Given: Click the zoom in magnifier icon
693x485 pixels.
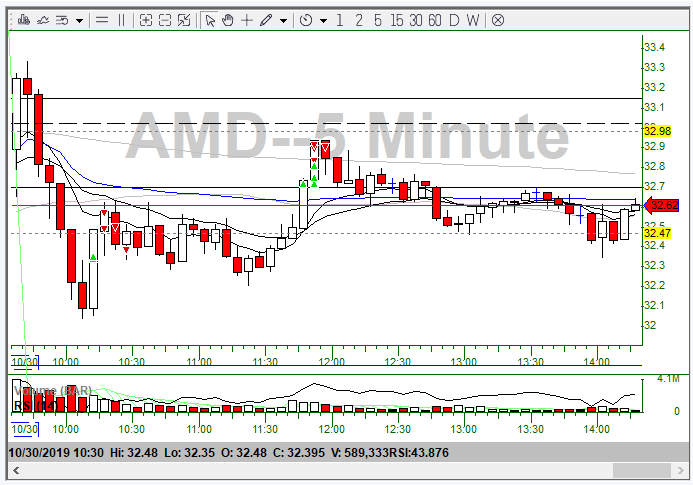Looking at the screenshot, I should 146,20.
